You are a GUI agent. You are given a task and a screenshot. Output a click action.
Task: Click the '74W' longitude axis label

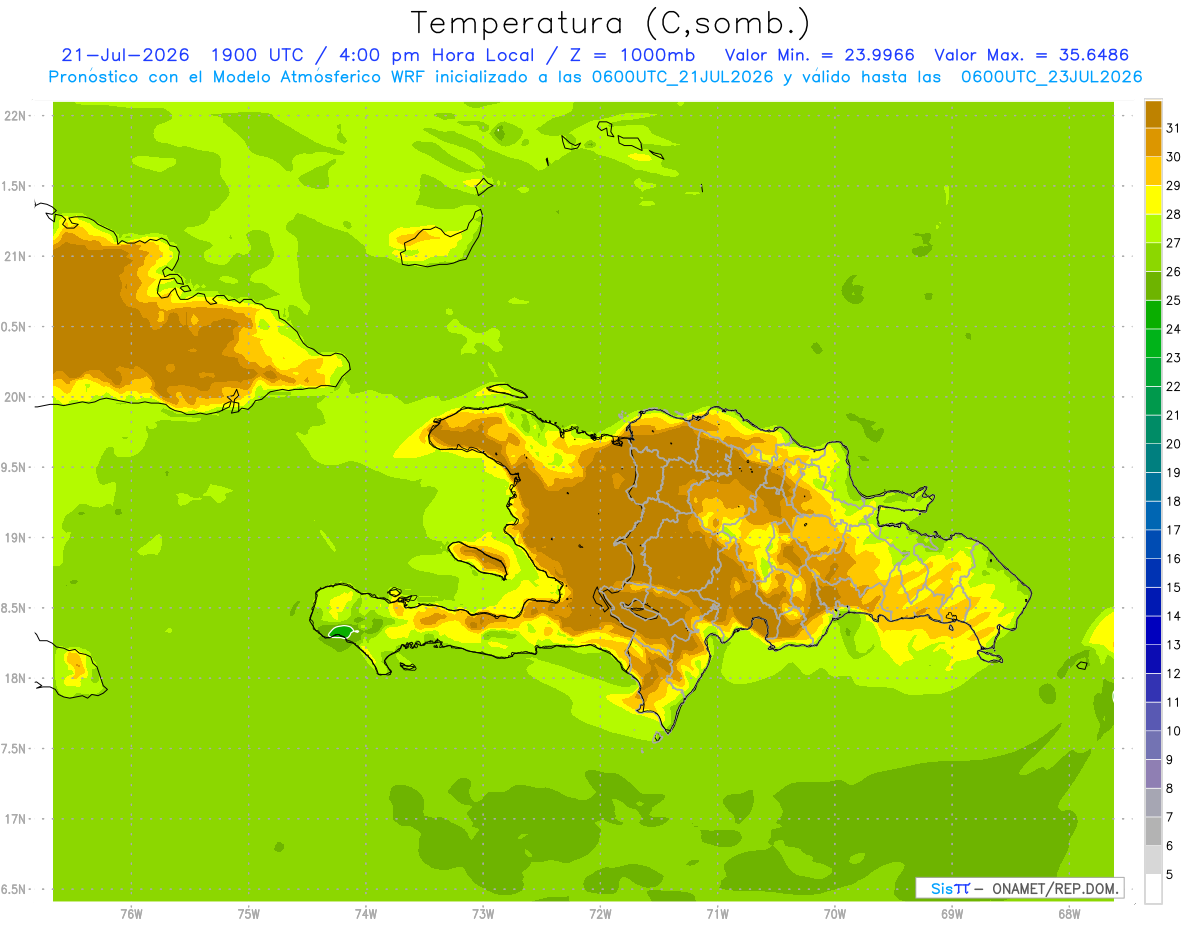click(x=366, y=913)
